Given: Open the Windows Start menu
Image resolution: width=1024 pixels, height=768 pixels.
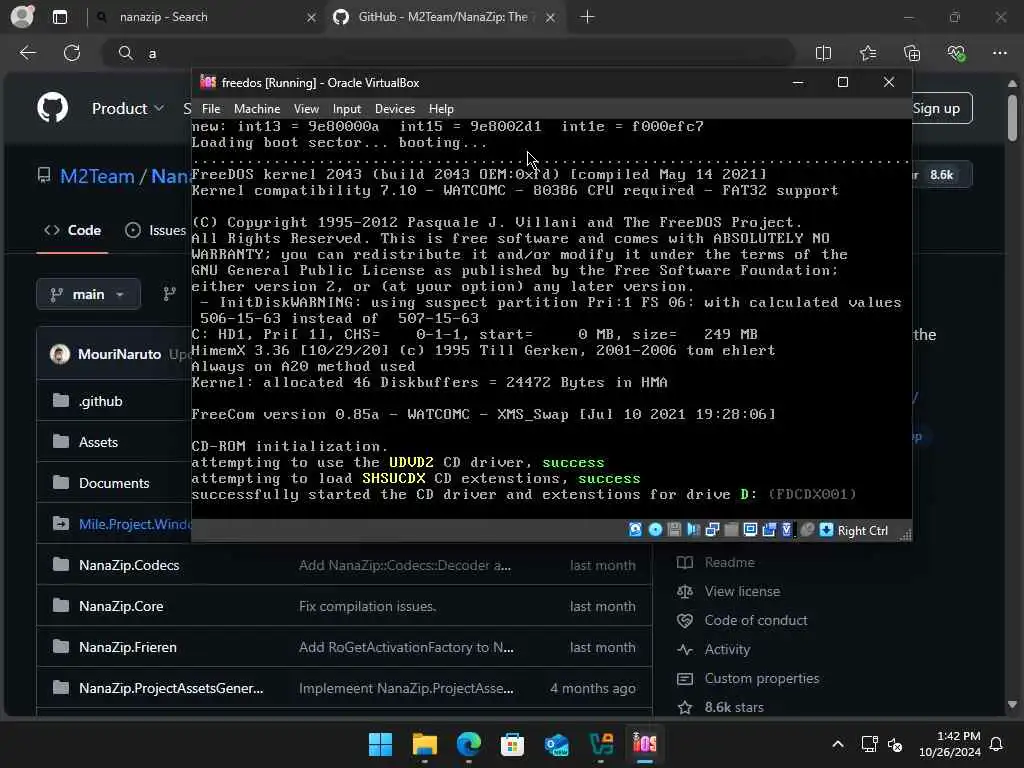Looking at the screenshot, I should [381, 744].
